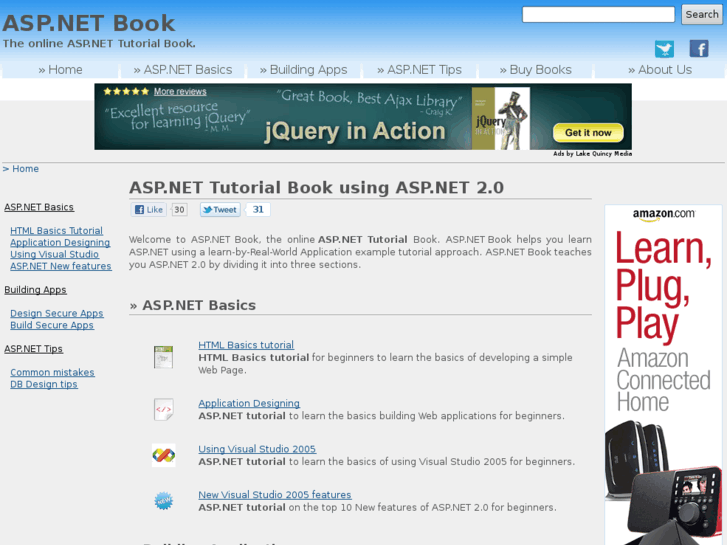This screenshot has height=545, width=727.
Task: Click the Application Designing code file icon
Action: pos(163,409)
